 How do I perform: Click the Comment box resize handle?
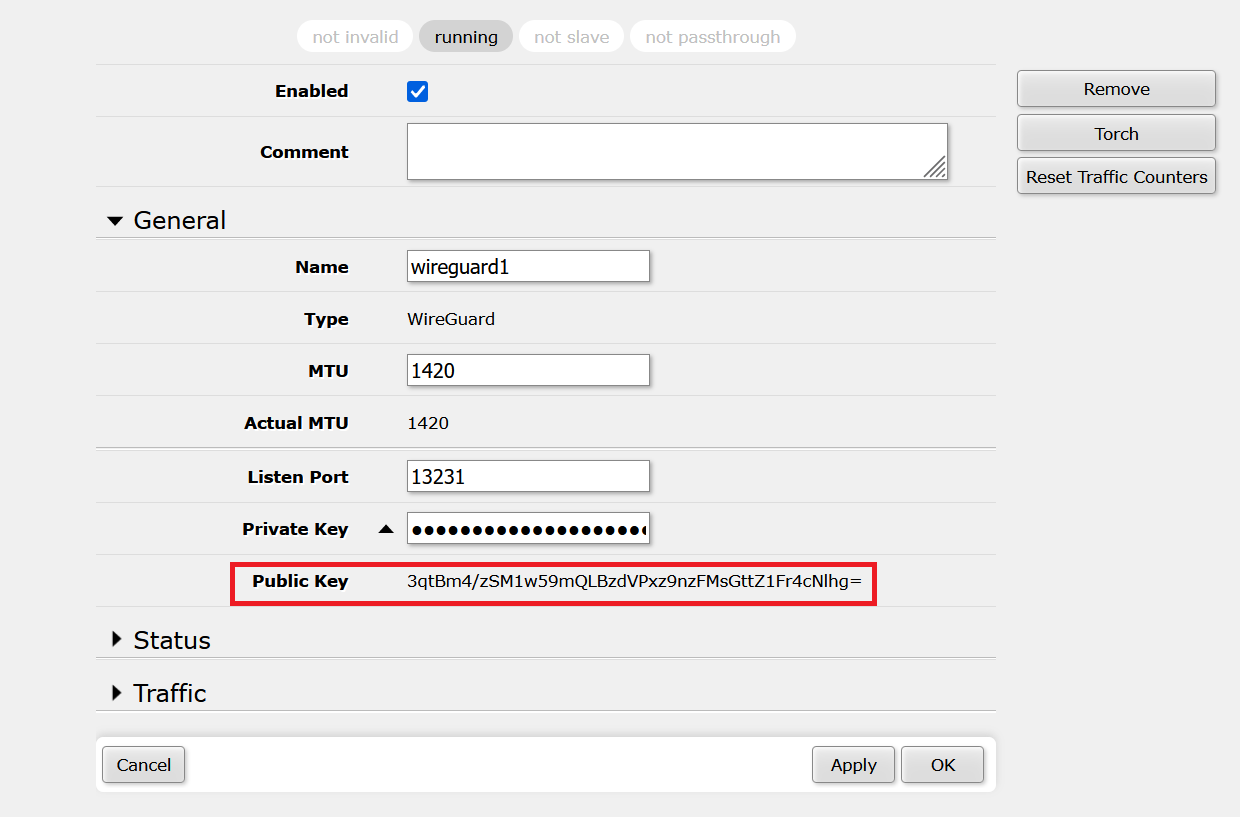pos(935,168)
